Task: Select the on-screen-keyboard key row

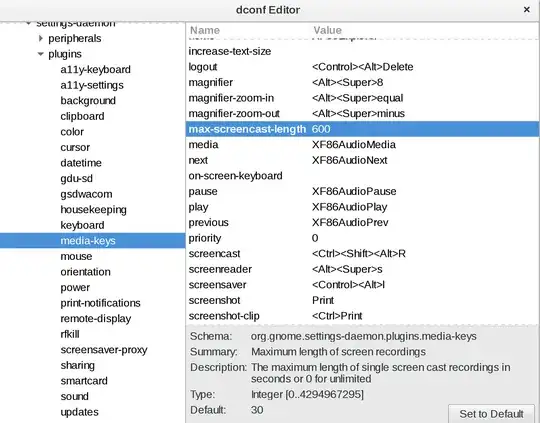Action: point(362,176)
